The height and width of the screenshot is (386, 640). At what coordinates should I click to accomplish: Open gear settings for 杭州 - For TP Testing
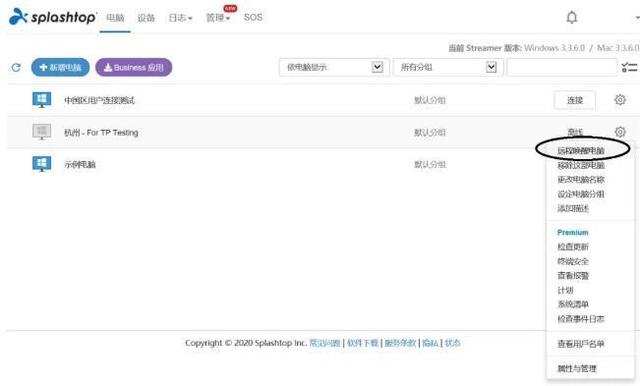[620, 132]
